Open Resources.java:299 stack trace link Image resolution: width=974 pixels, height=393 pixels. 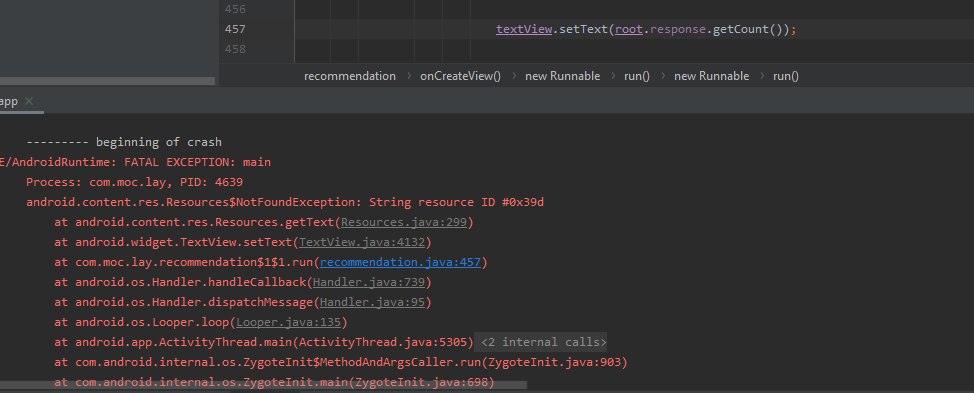coord(404,222)
